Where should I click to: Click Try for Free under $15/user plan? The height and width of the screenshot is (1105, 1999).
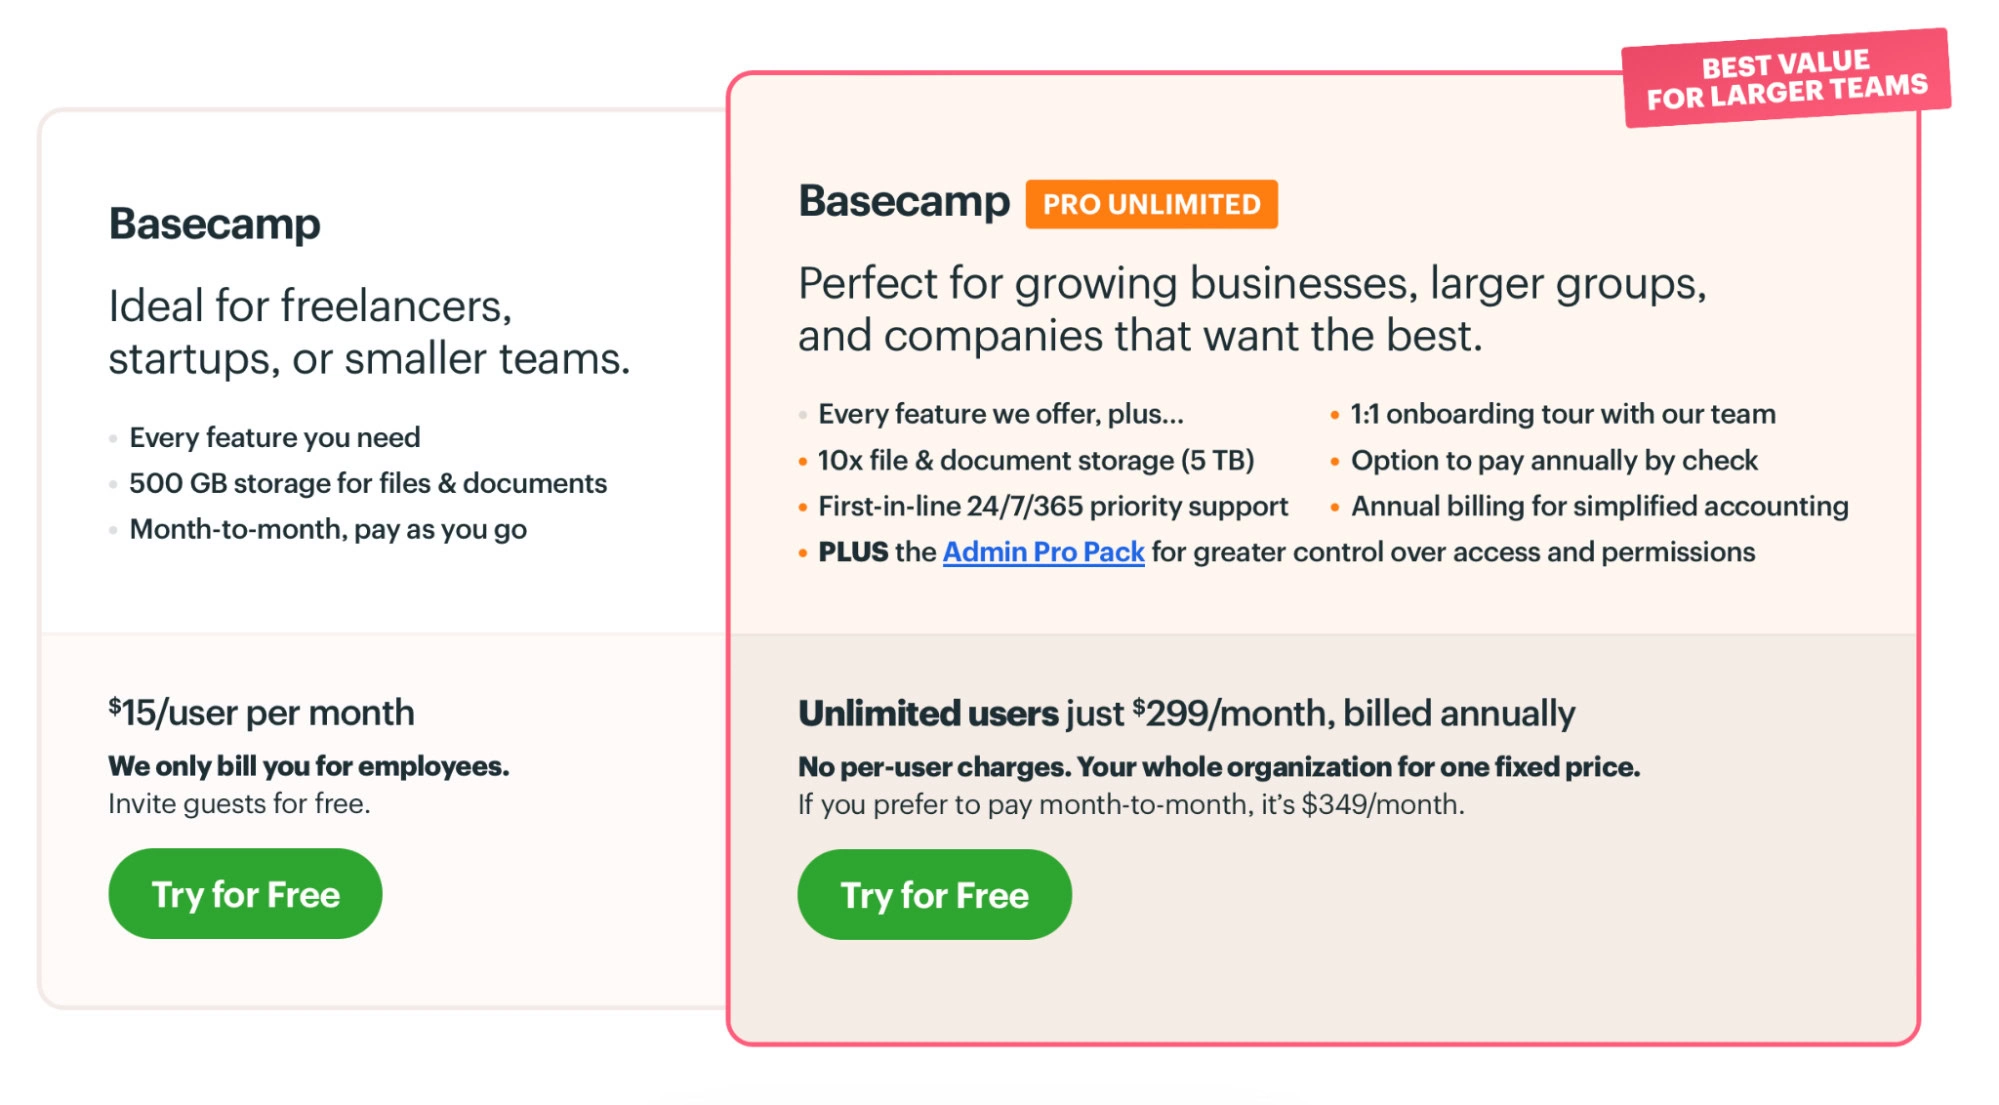245,894
